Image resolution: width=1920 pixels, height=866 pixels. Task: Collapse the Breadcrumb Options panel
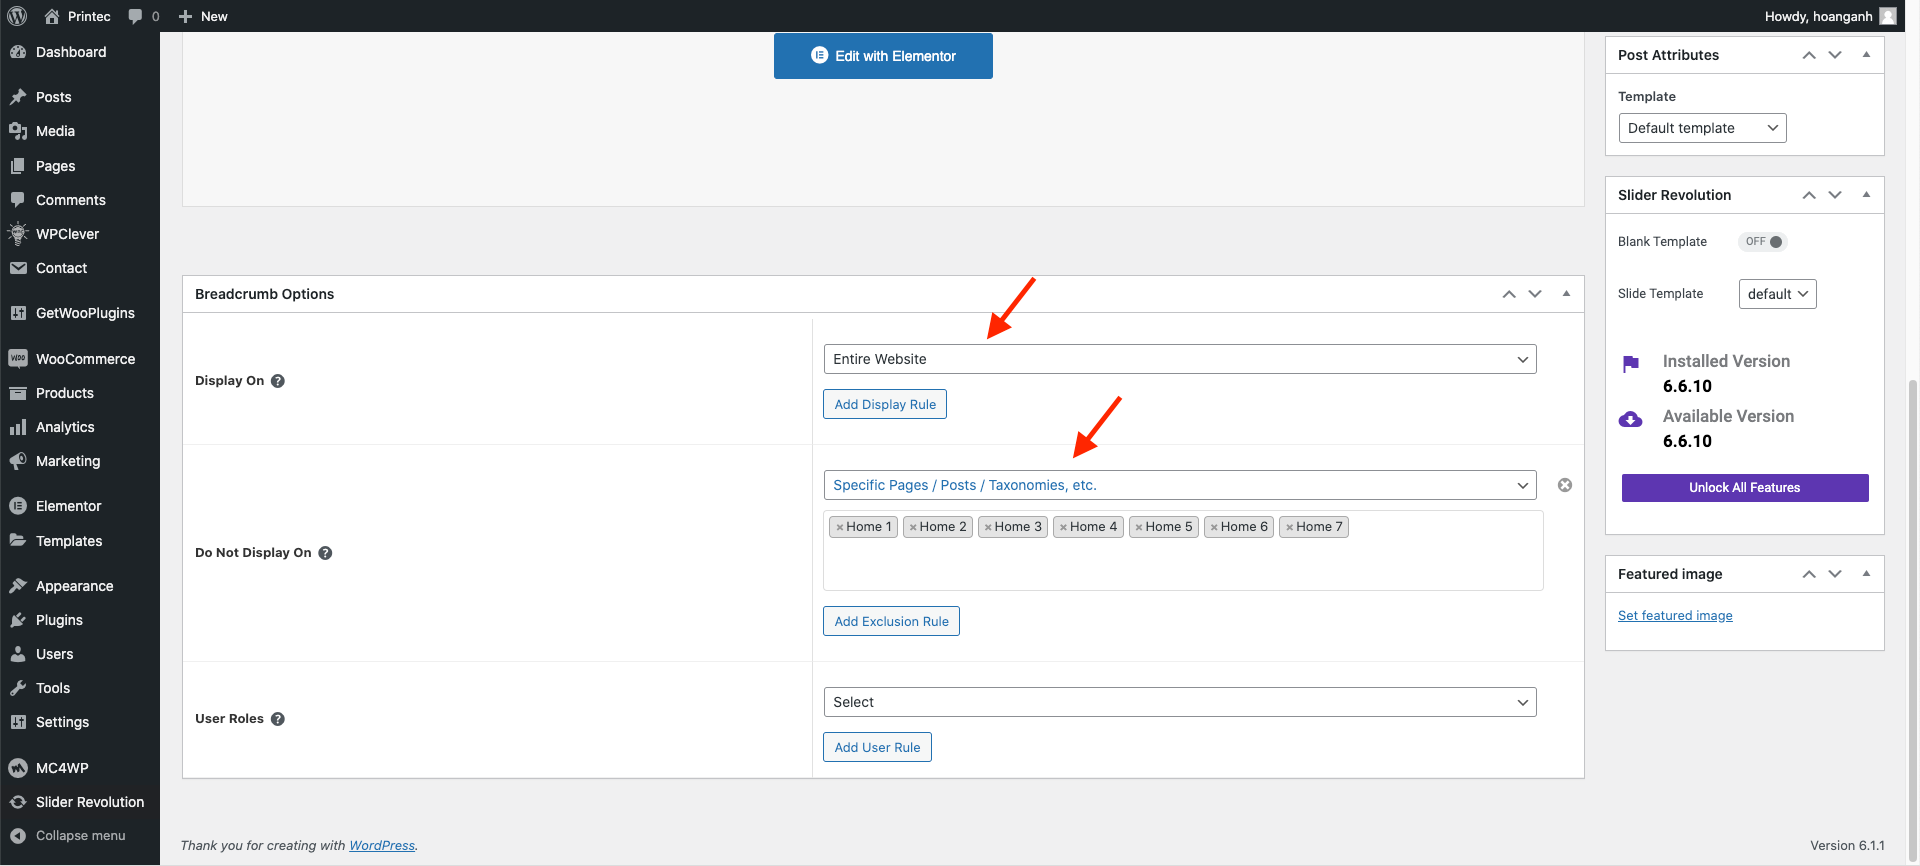[x=1566, y=294]
